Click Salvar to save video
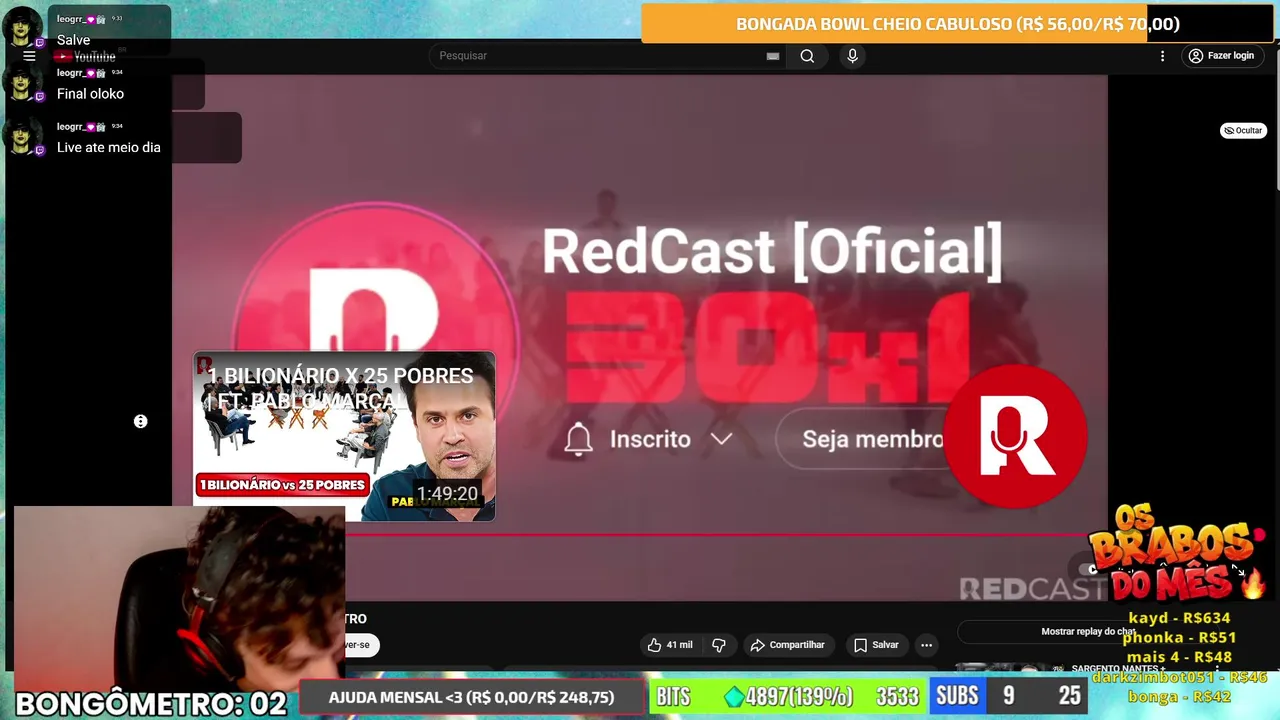 coord(876,645)
